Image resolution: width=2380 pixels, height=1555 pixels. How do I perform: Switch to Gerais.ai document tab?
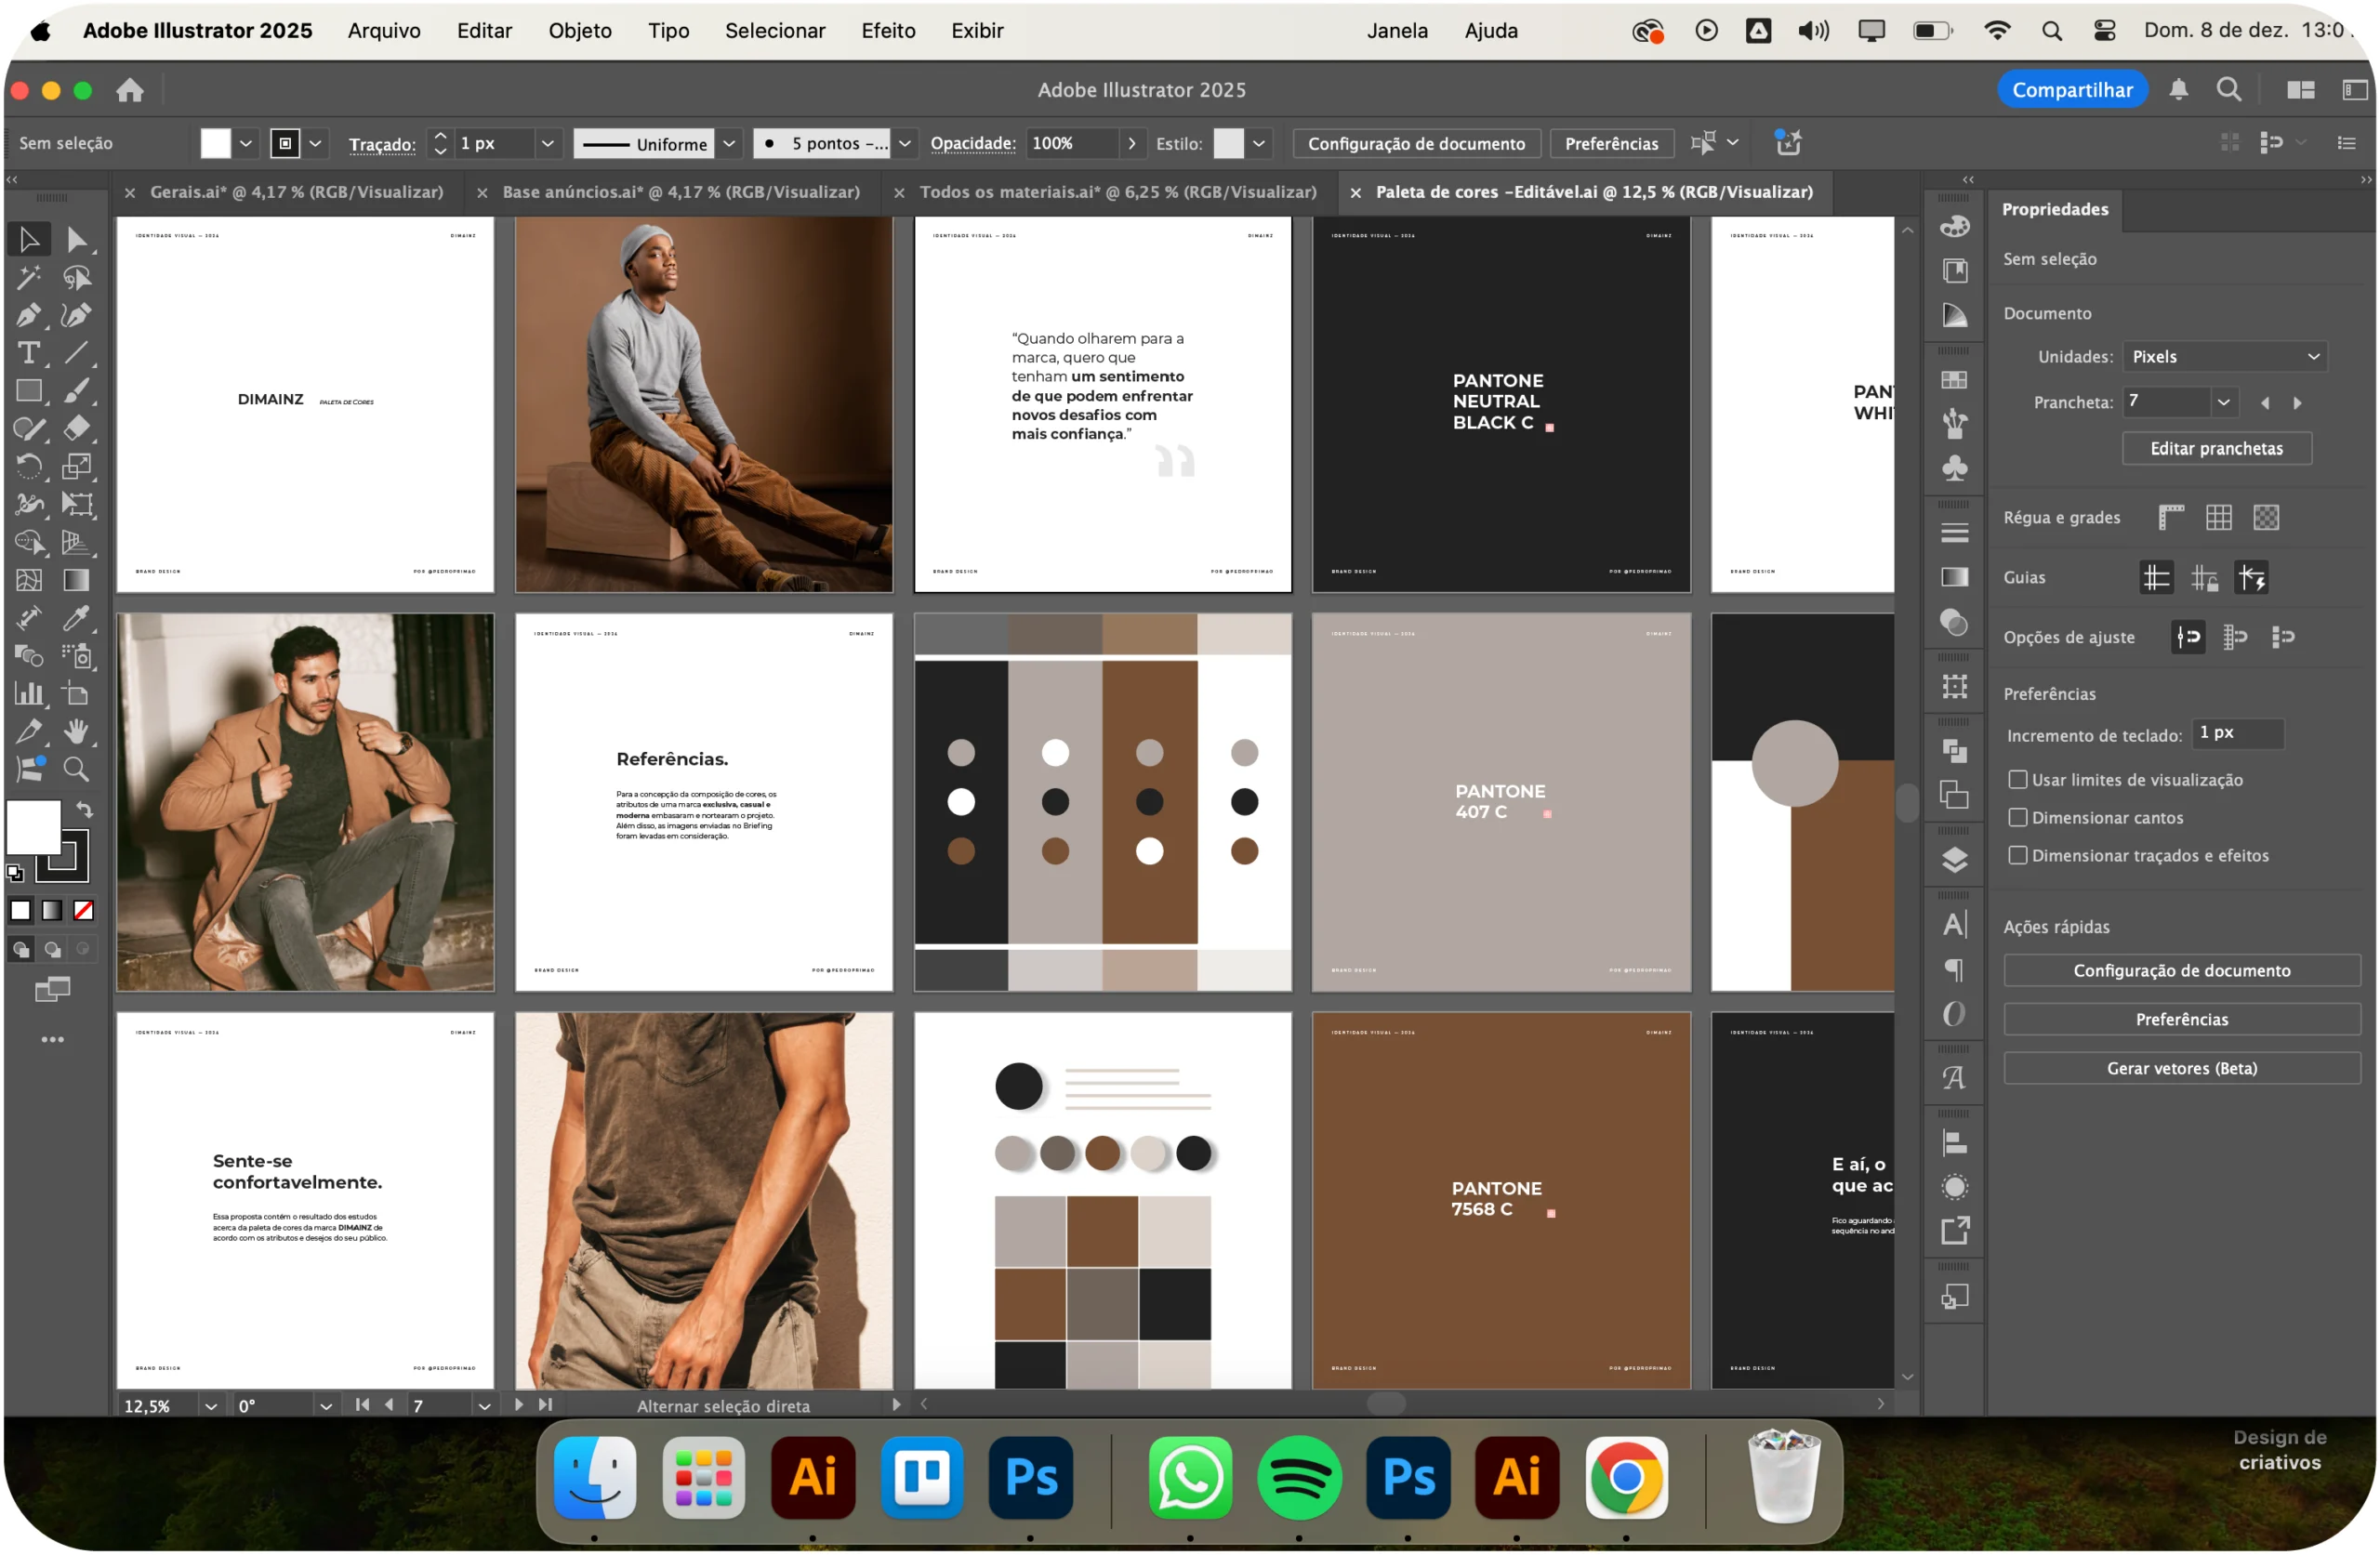[x=297, y=192]
